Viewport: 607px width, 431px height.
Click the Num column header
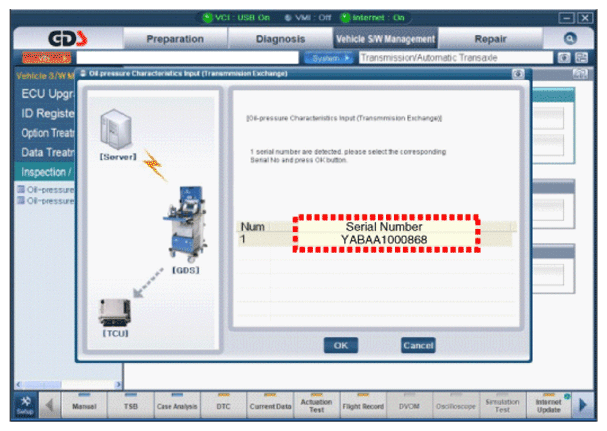tap(253, 227)
